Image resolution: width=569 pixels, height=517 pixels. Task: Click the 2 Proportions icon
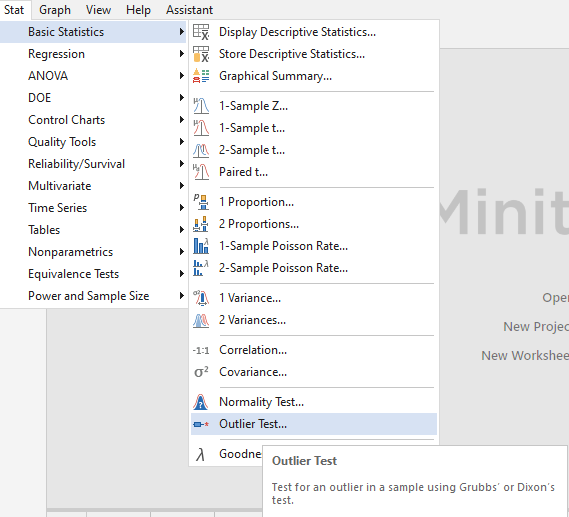click(x=201, y=224)
